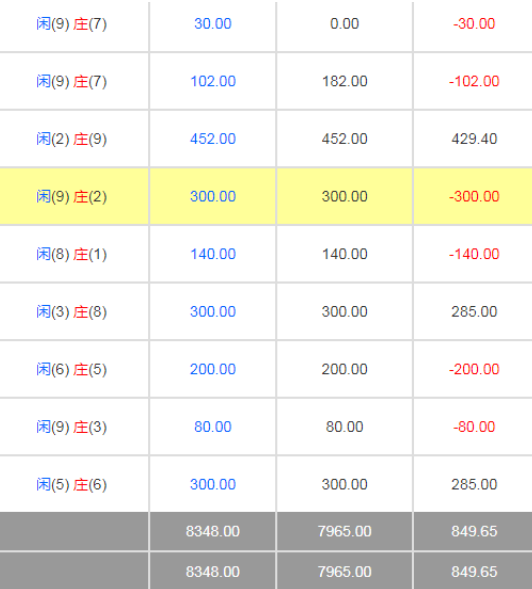
Task: Click the red -300.00 loss in highlighted row
Action: click(x=474, y=196)
